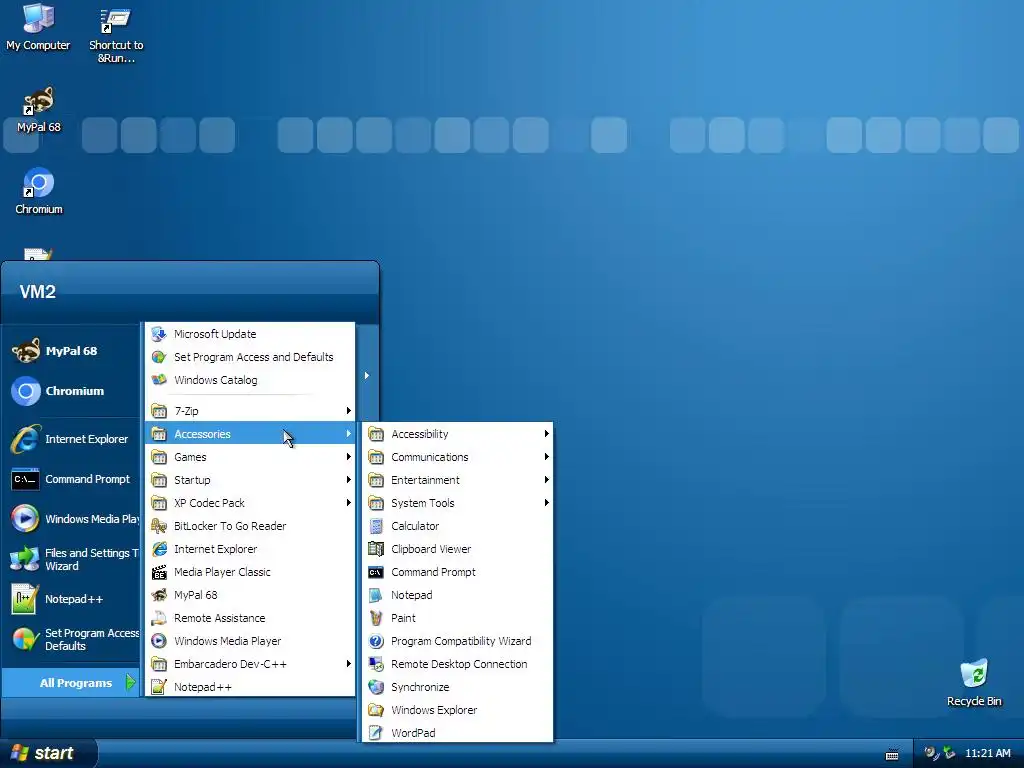This screenshot has width=1024, height=768.
Task: Open Windows Explorer
Action: coord(457,710)
